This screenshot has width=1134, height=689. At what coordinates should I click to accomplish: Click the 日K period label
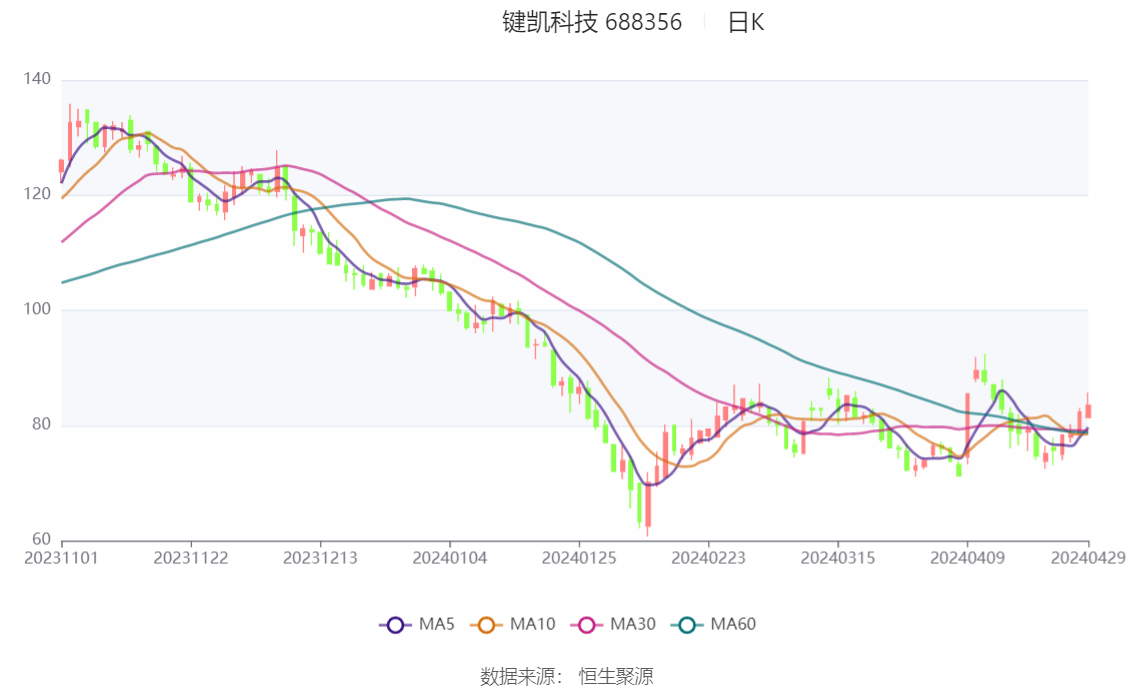[x=746, y=22]
